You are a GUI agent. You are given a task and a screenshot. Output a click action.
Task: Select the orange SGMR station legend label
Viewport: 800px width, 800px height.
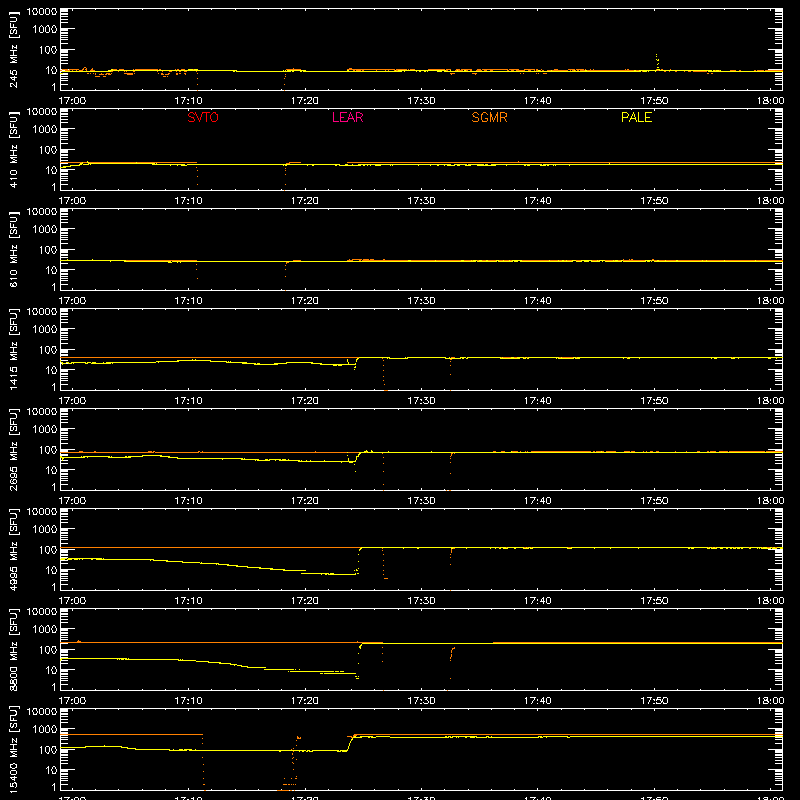click(489, 117)
